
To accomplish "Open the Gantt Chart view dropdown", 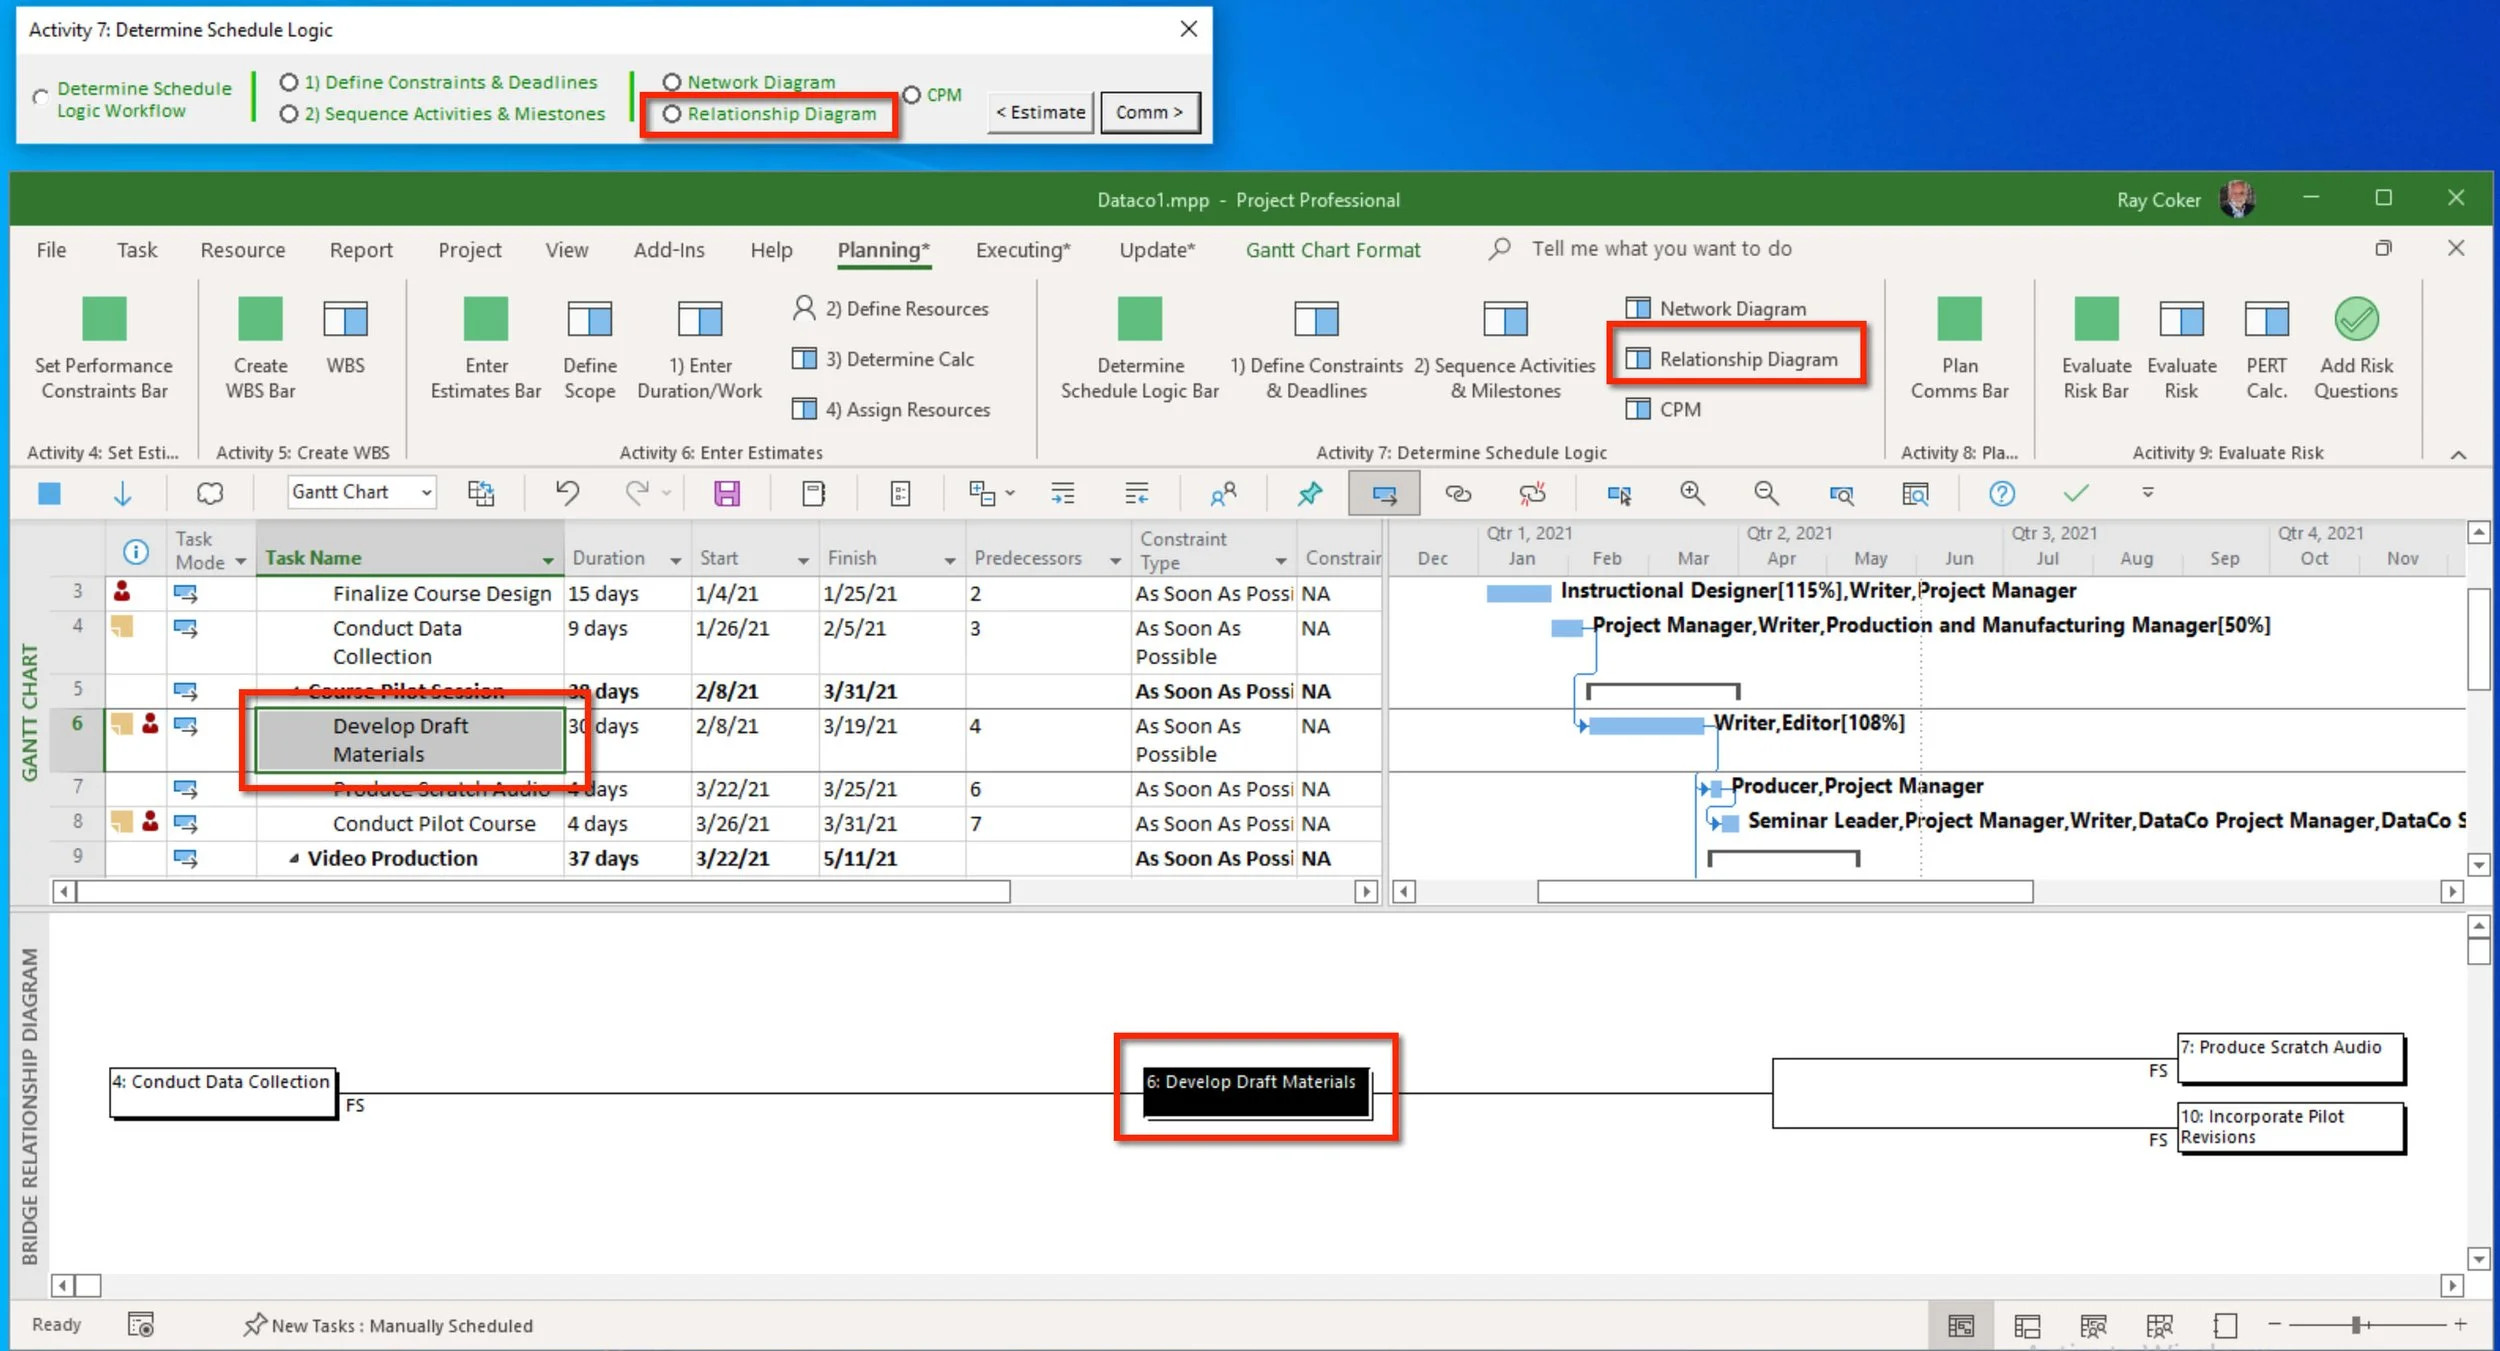I will 426,492.
